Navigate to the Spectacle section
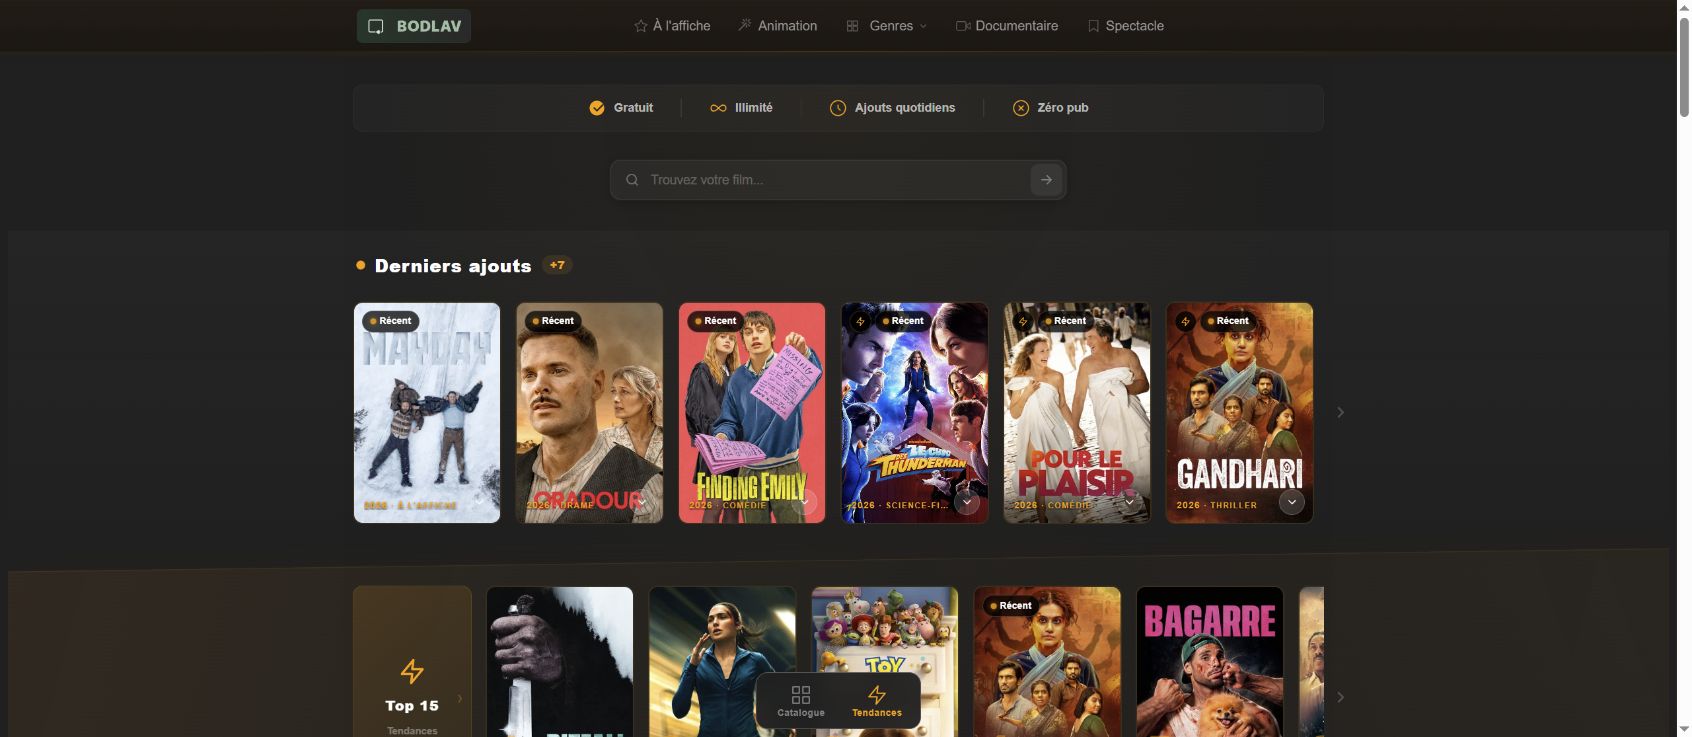Image resolution: width=1692 pixels, height=737 pixels. pos(1126,26)
